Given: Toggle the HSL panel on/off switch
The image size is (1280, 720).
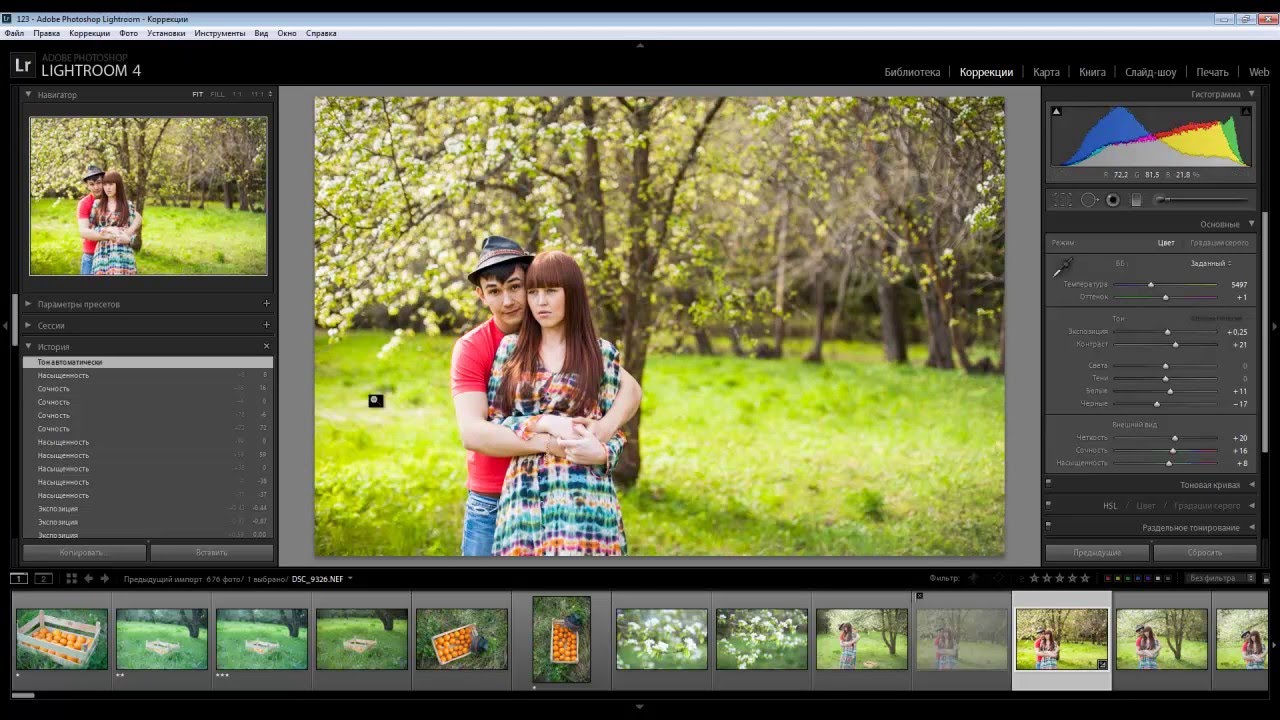Looking at the screenshot, I should tap(1049, 503).
